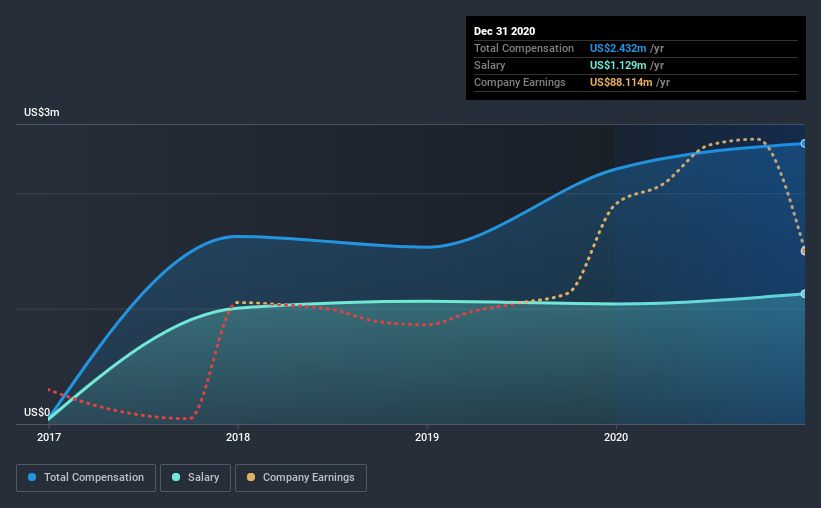
Task: Click the Company Earnings tooltip row label
Action: pos(519,82)
